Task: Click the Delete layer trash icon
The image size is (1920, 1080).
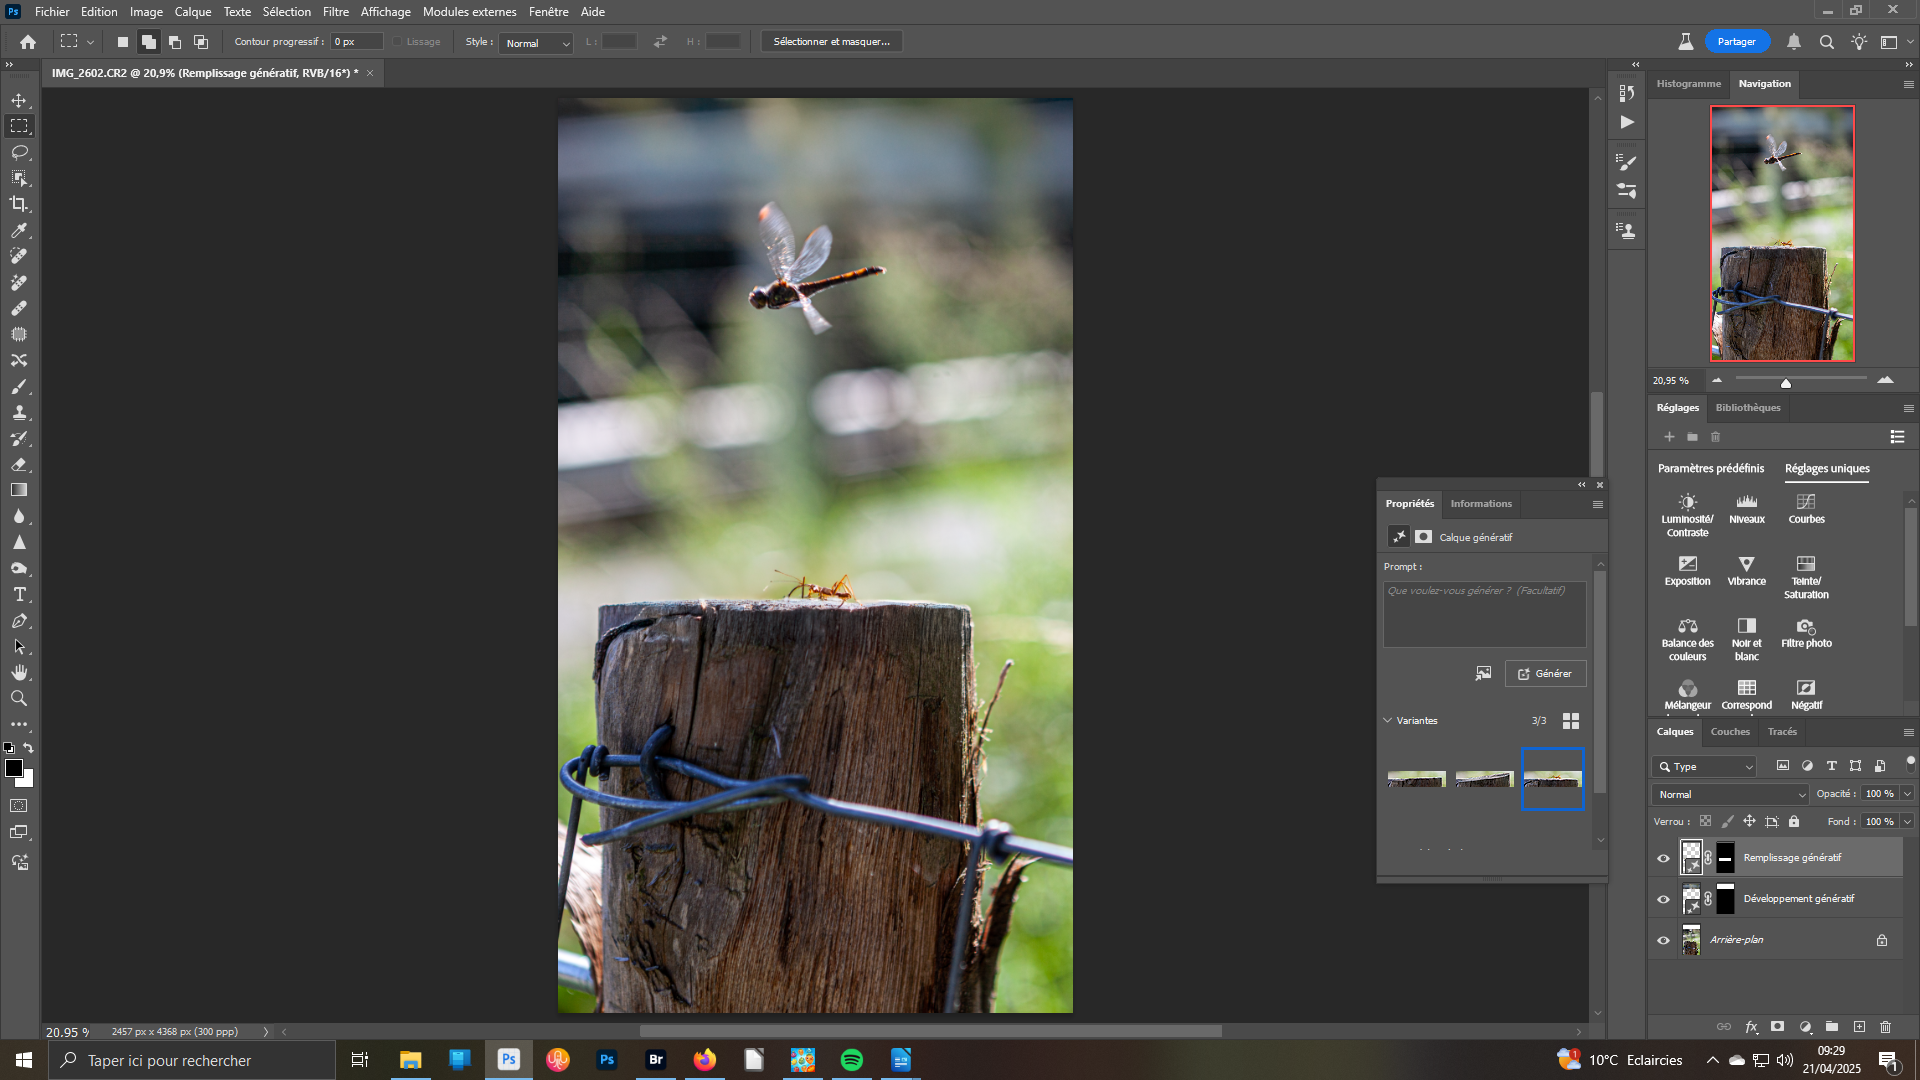Action: [x=1885, y=1027]
